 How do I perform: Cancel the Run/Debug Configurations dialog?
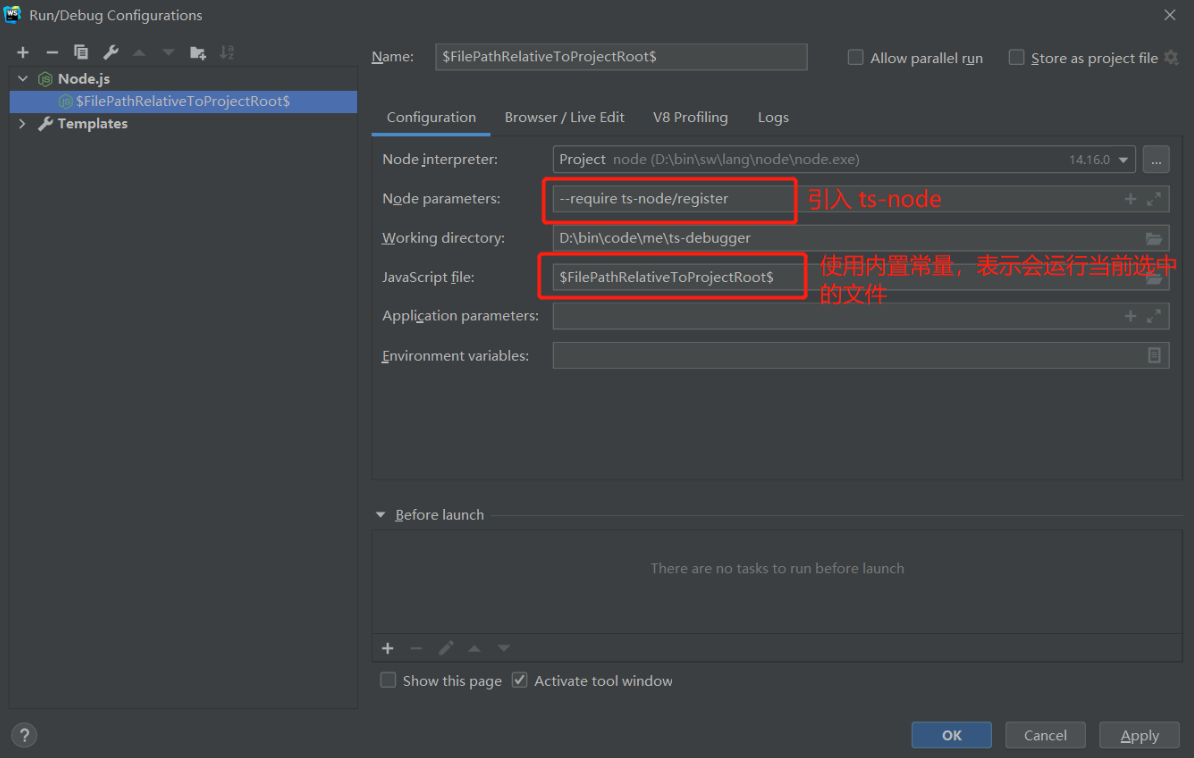pos(1045,734)
